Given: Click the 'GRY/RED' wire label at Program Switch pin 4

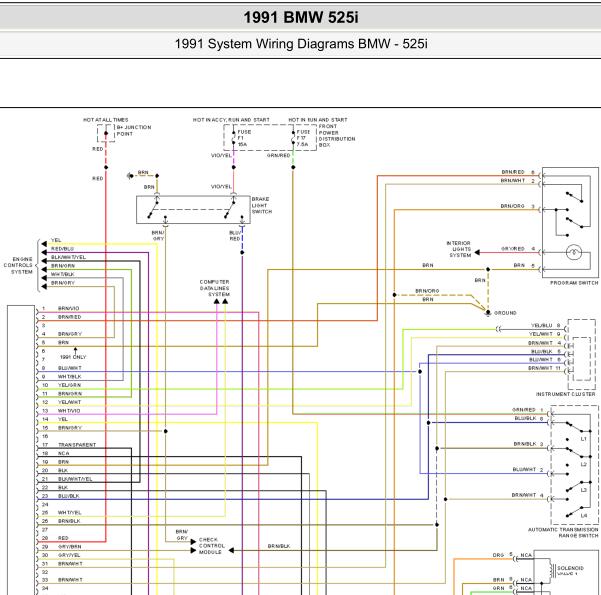Looking at the screenshot, I should (513, 249).
